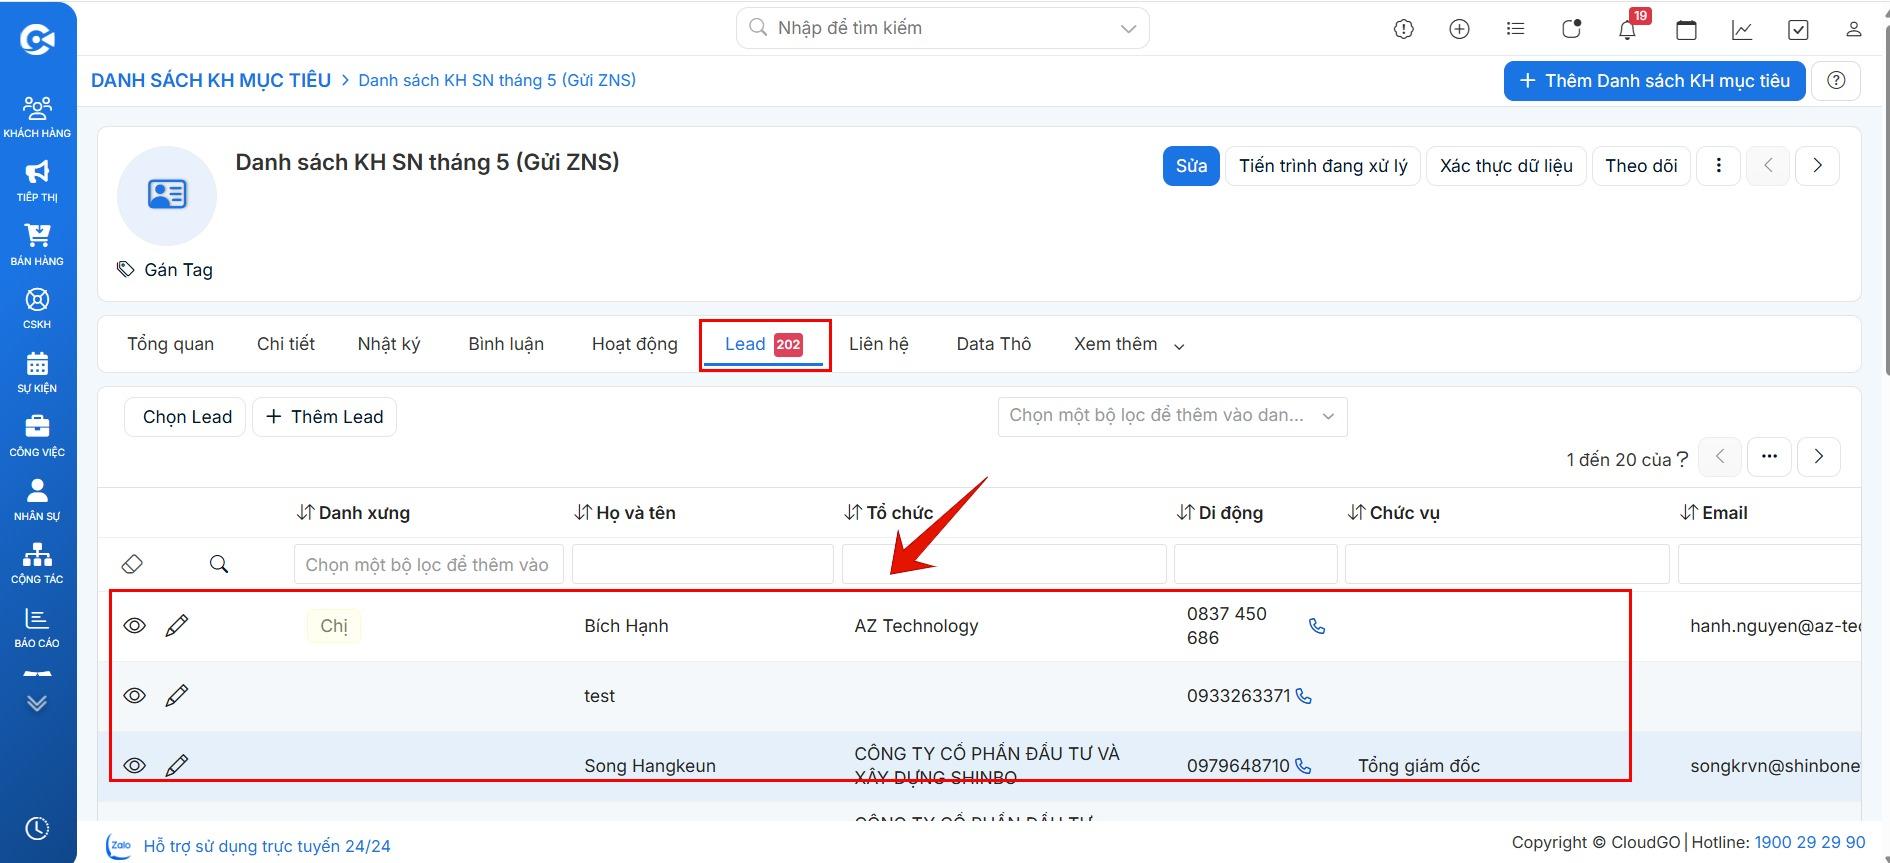Clear filters with the eraser icon

[132, 564]
